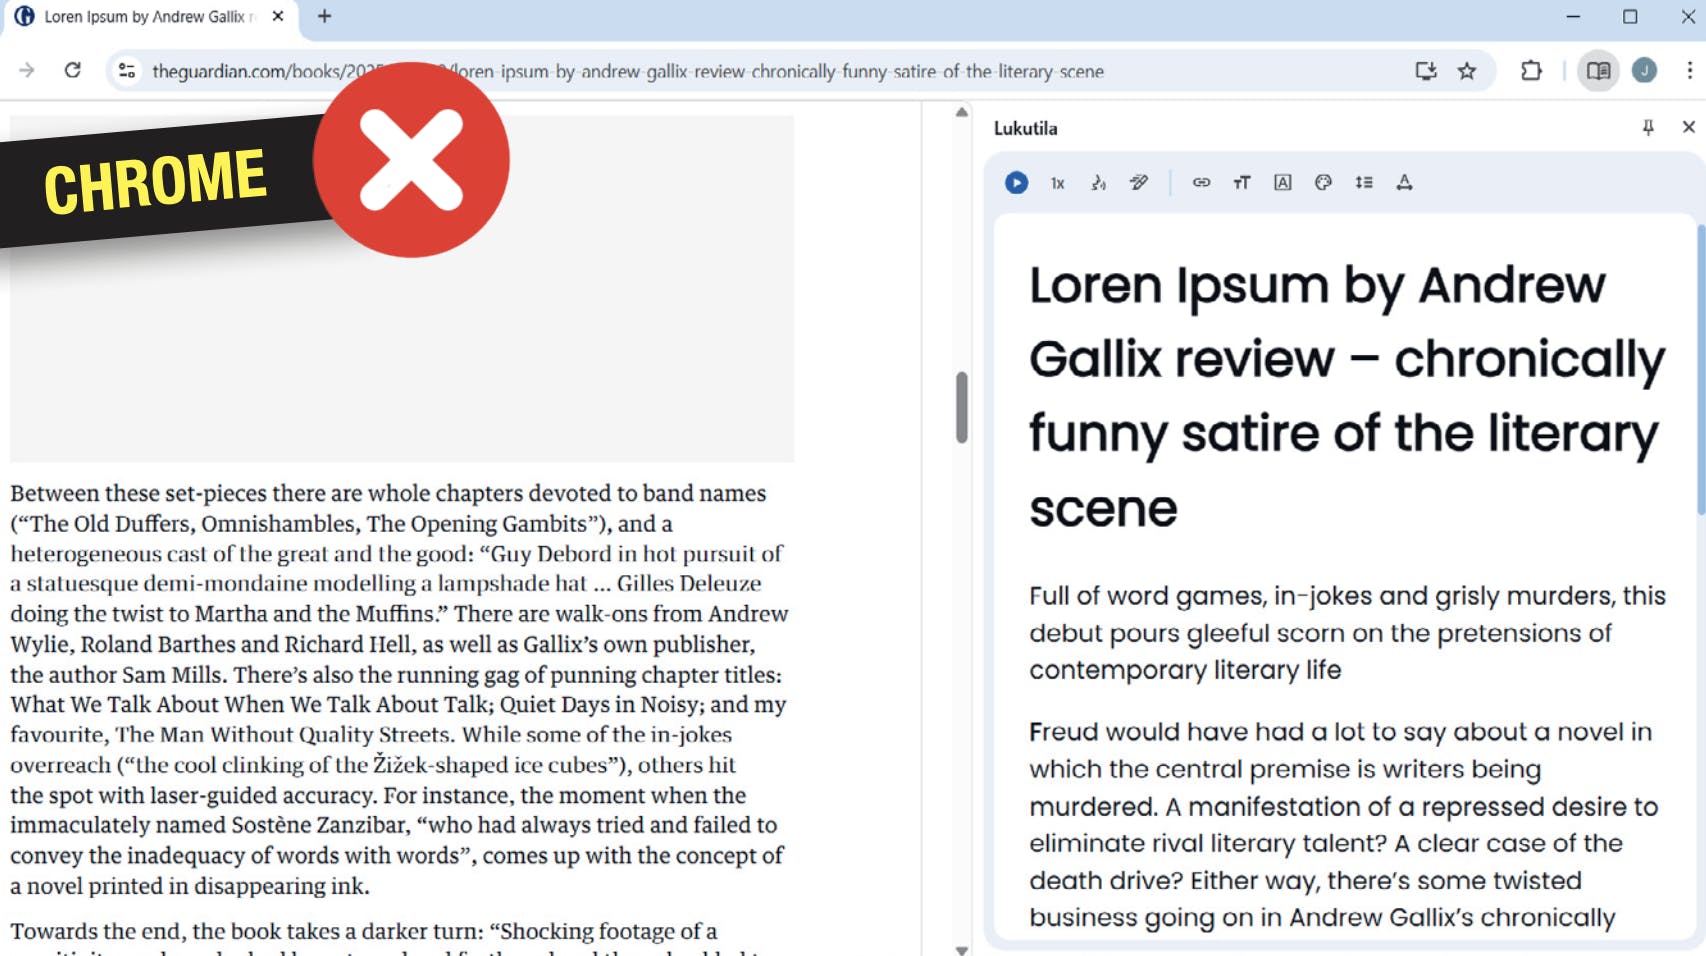Open the letter spacing options
The height and width of the screenshot is (956, 1706).
(x=1404, y=182)
